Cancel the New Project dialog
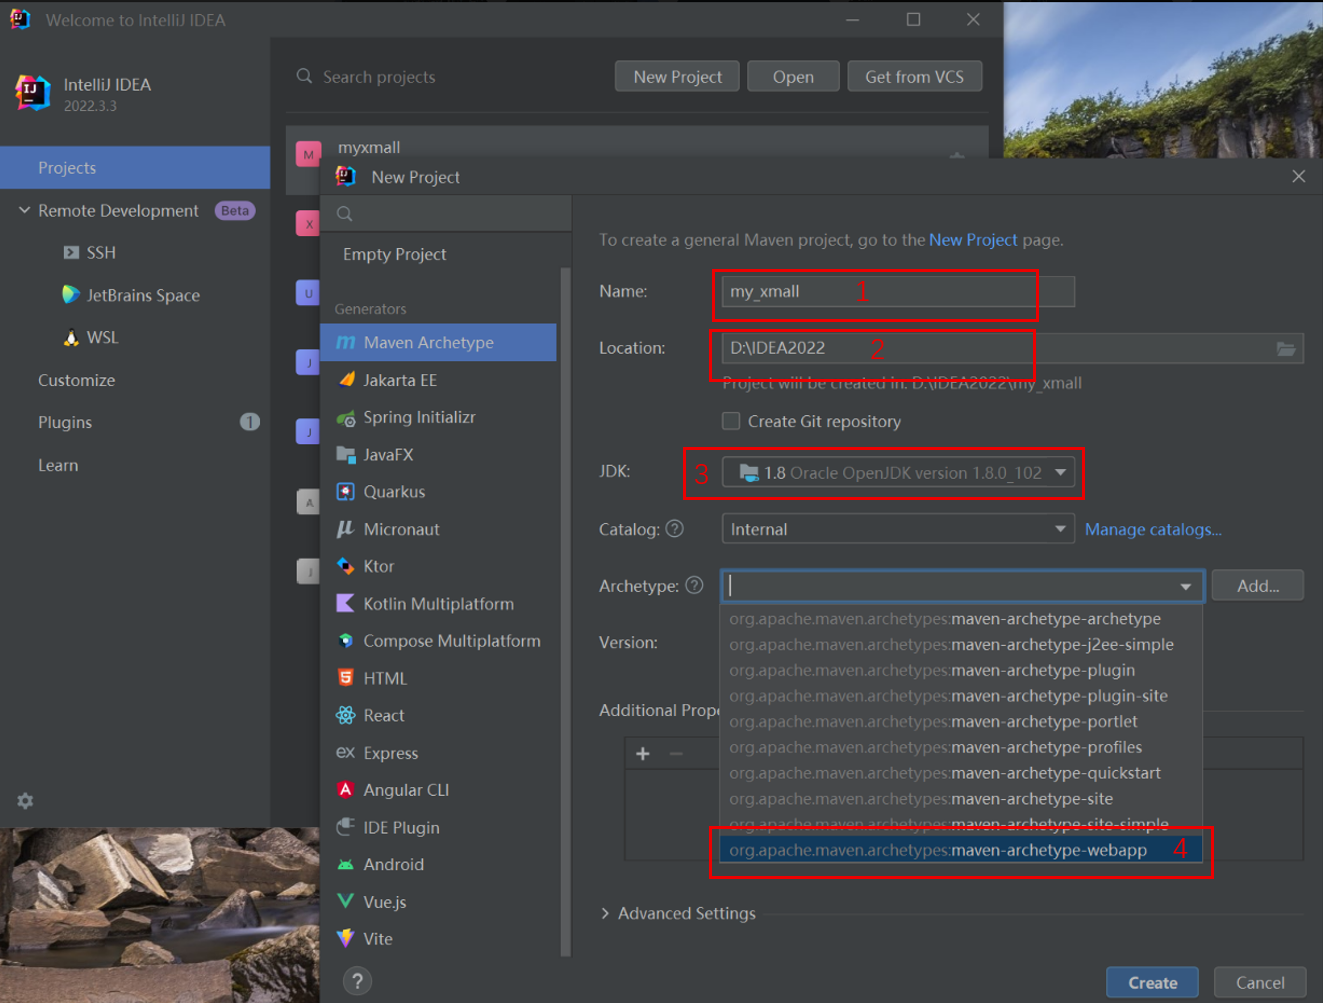The width and height of the screenshot is (1323, 1003). [x=1260, y=982]
